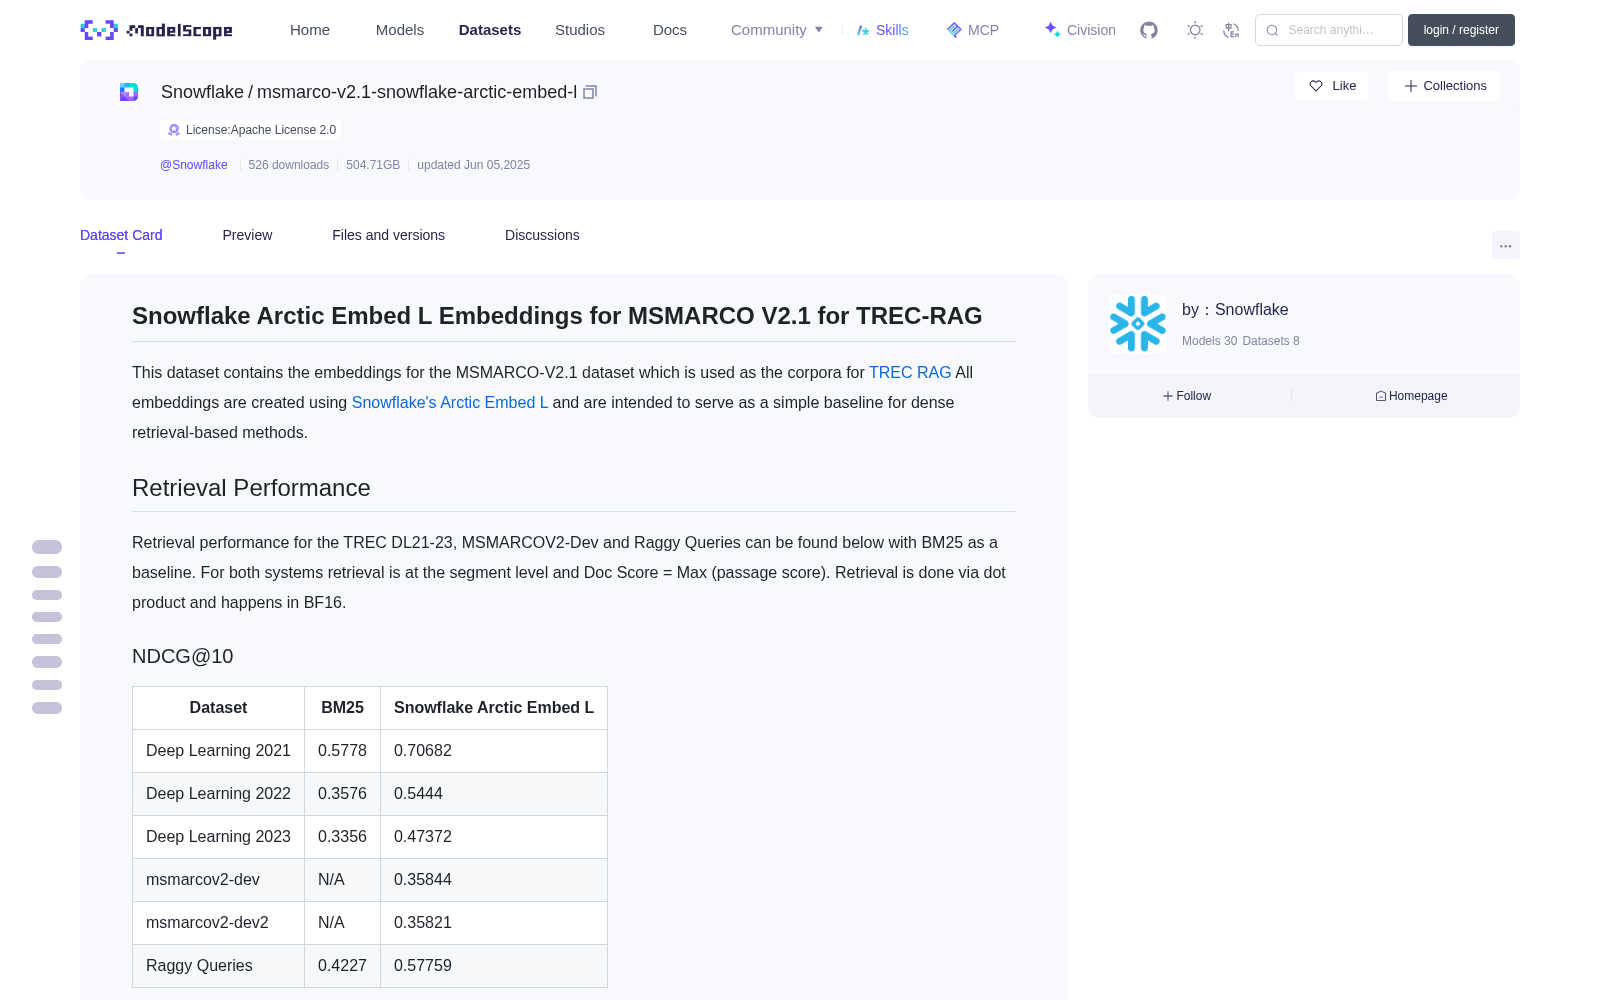The image size is (1600, 1000).
Task: Switch to the Files and versions tab
Action: pyautogui.click(x=388, y=235)
